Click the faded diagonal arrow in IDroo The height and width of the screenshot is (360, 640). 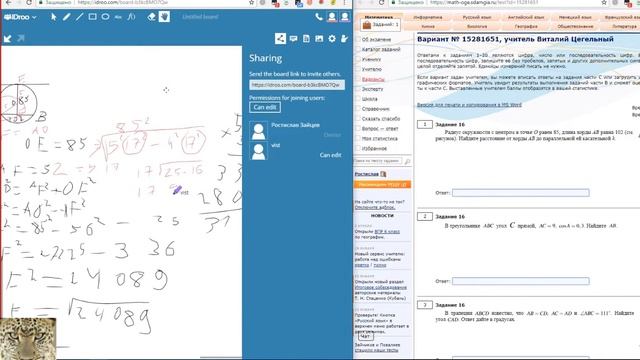pos(21,38)
